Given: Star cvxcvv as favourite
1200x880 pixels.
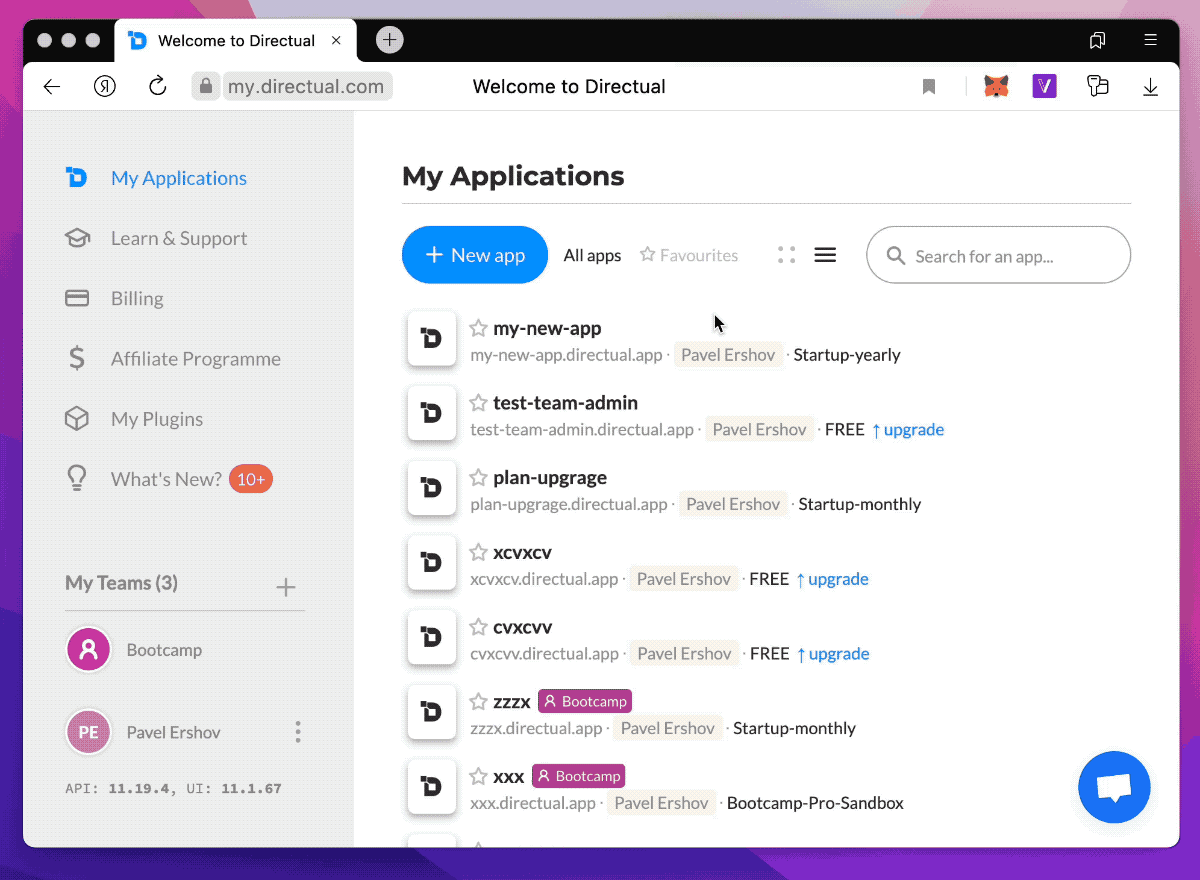Looking at the screenshot, I should click(479, 627).
